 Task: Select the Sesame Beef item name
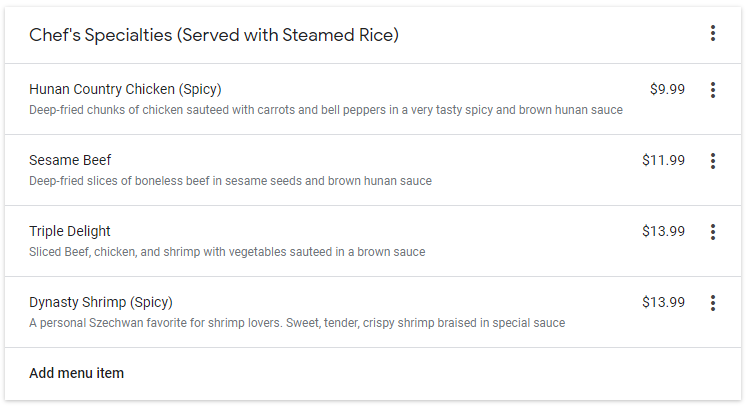pyautogui.click(x=70, y=160)
